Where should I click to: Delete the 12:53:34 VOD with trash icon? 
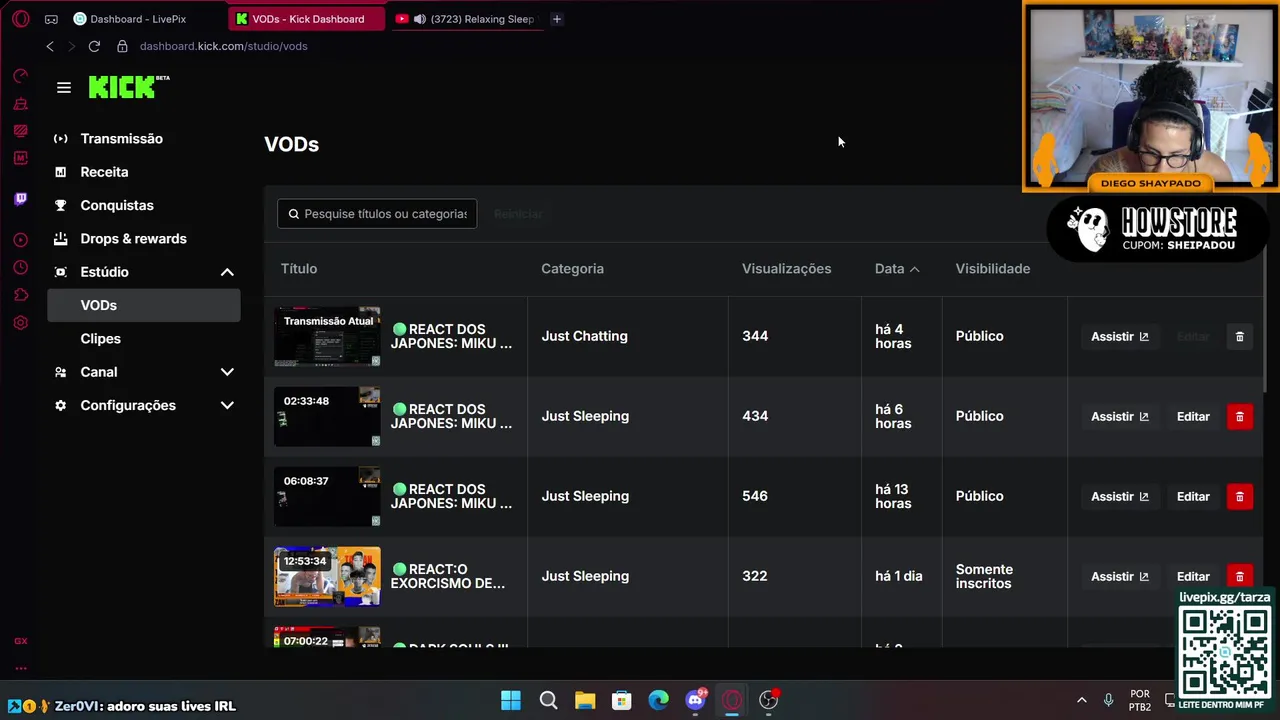coord(1239,576)
